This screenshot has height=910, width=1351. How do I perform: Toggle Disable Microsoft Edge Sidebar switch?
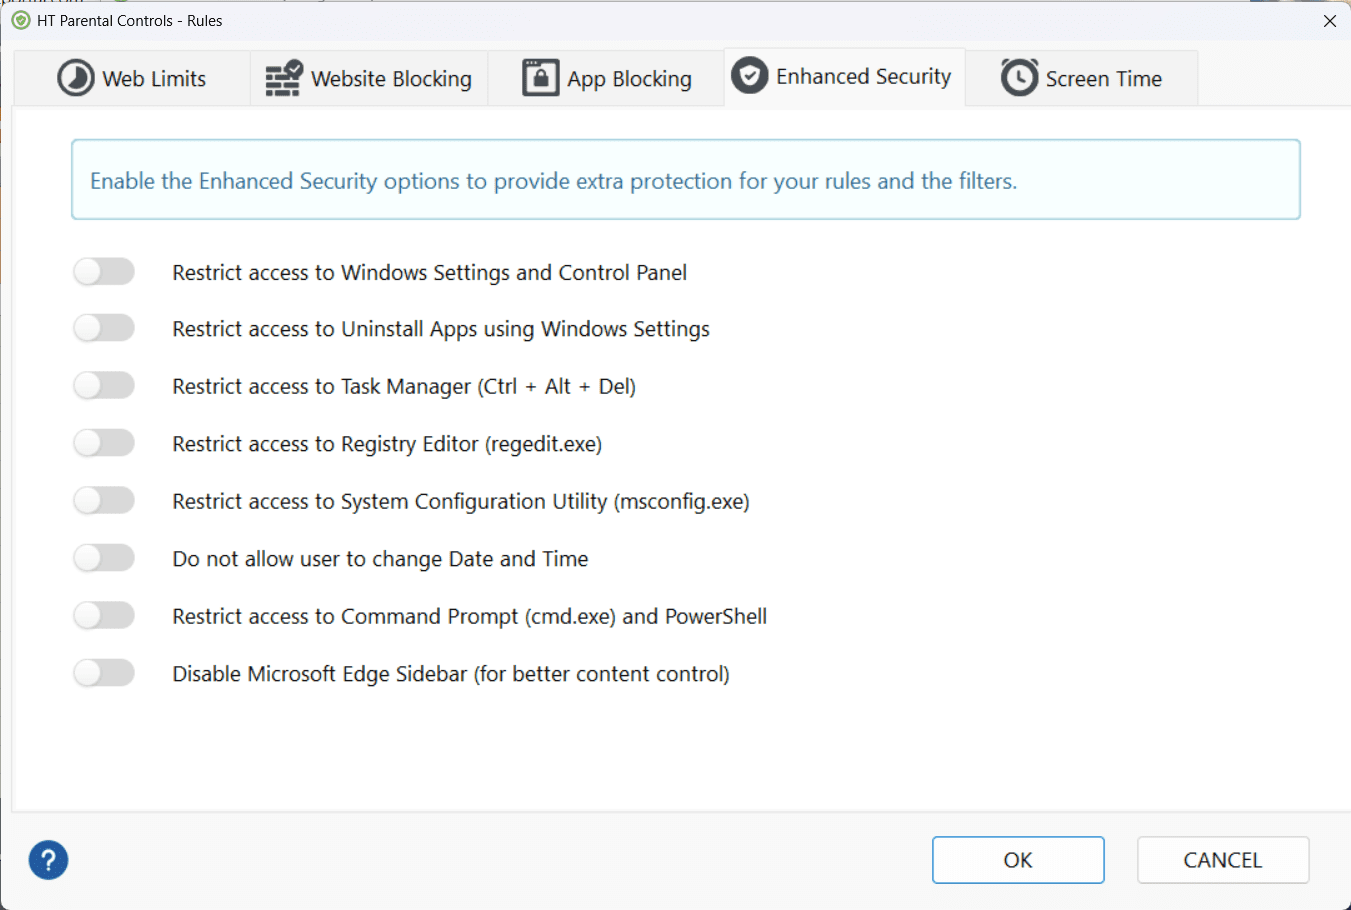click(x=104, y=673)
